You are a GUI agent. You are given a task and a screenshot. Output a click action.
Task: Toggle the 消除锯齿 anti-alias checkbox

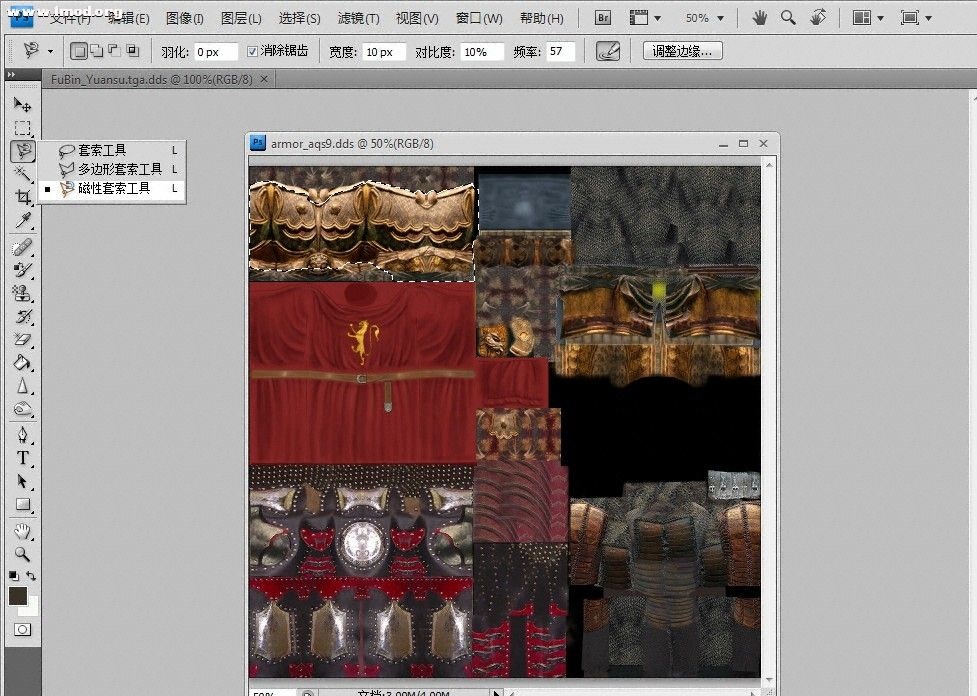tap(252, 51)
